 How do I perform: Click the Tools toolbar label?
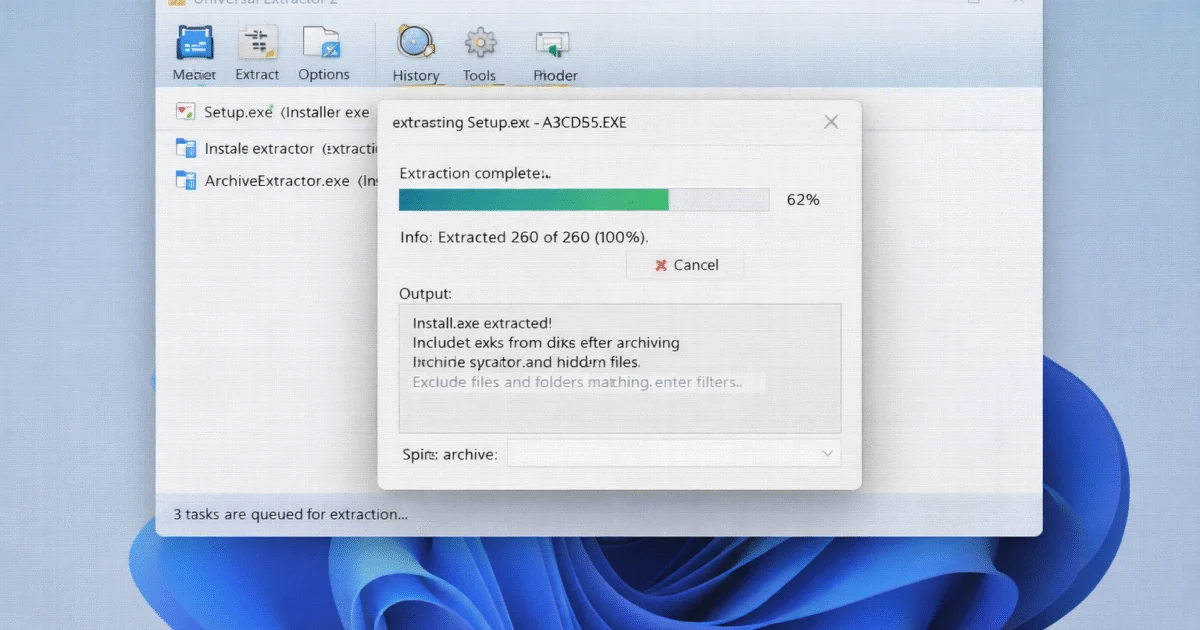pyautogui.click(x=480, y=75)
